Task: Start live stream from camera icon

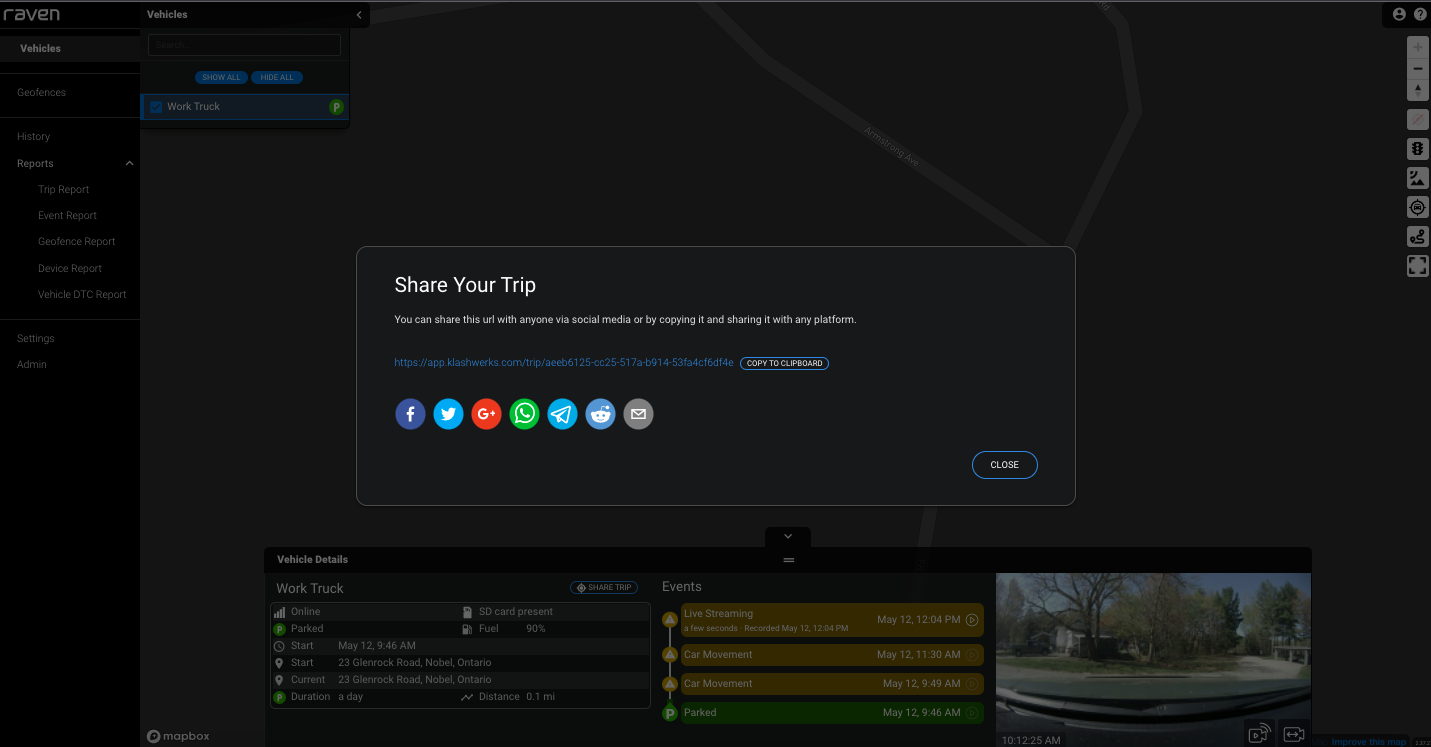Action: click(1259, 734)
